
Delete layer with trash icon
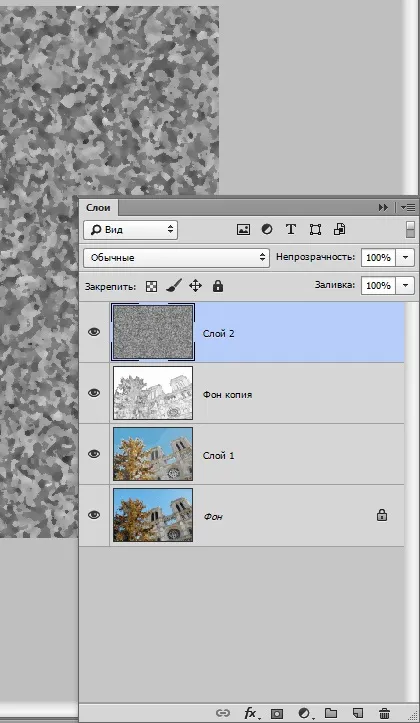pos(385,713)
